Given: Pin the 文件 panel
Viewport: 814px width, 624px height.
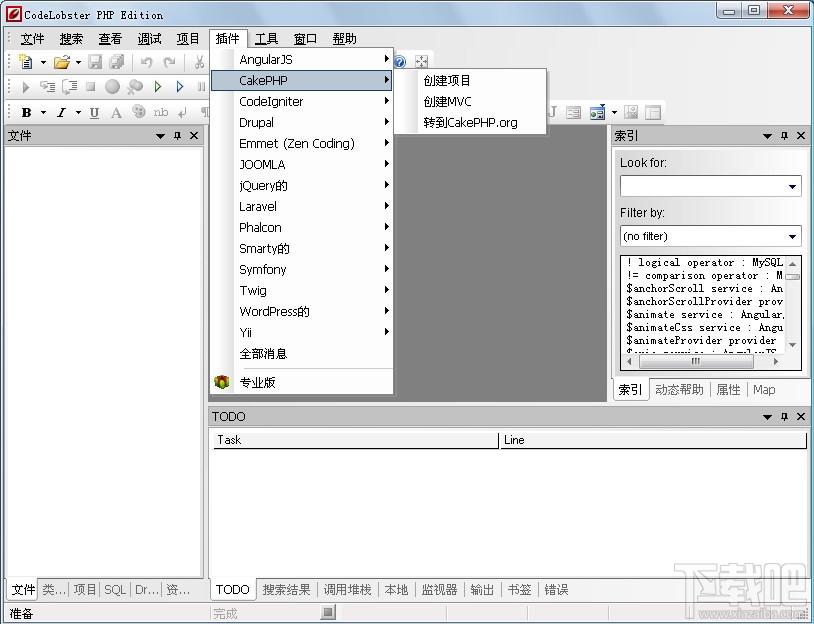Looking at the screenshot, I should (177, 136).
